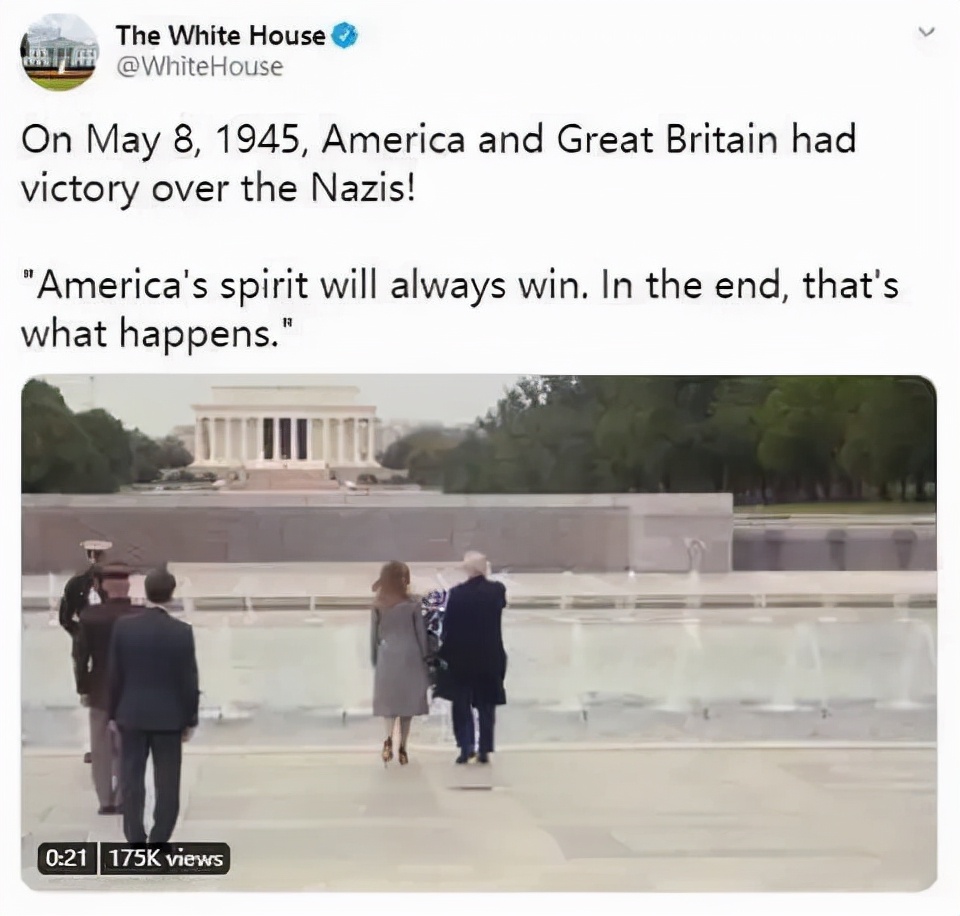The image size is (960, 916).
Task: Click the blue verified checkmark badge
Action: (x=344, y=36)
